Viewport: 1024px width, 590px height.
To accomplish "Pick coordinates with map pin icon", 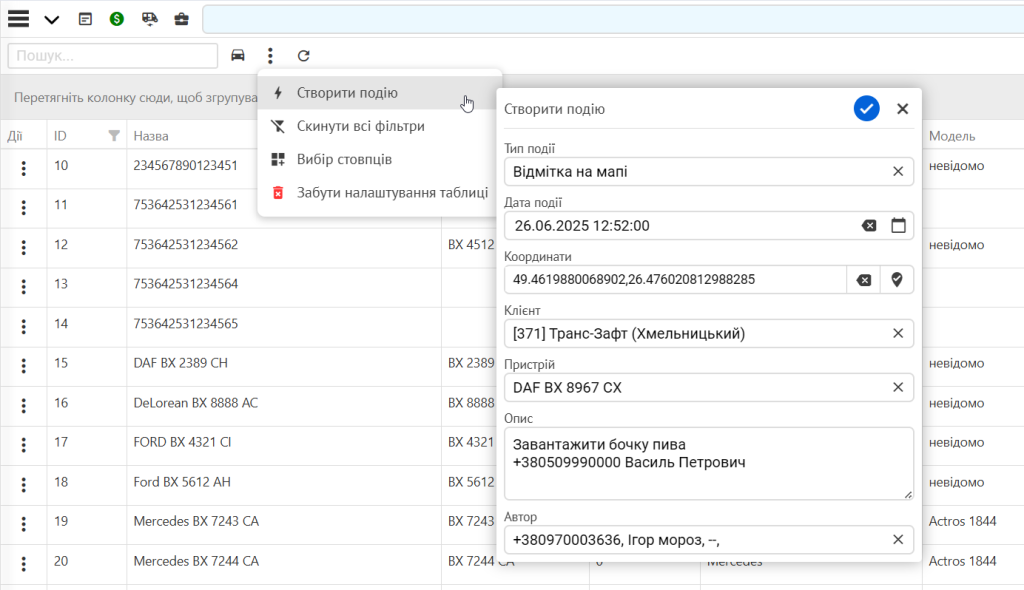I will point(897,280).
